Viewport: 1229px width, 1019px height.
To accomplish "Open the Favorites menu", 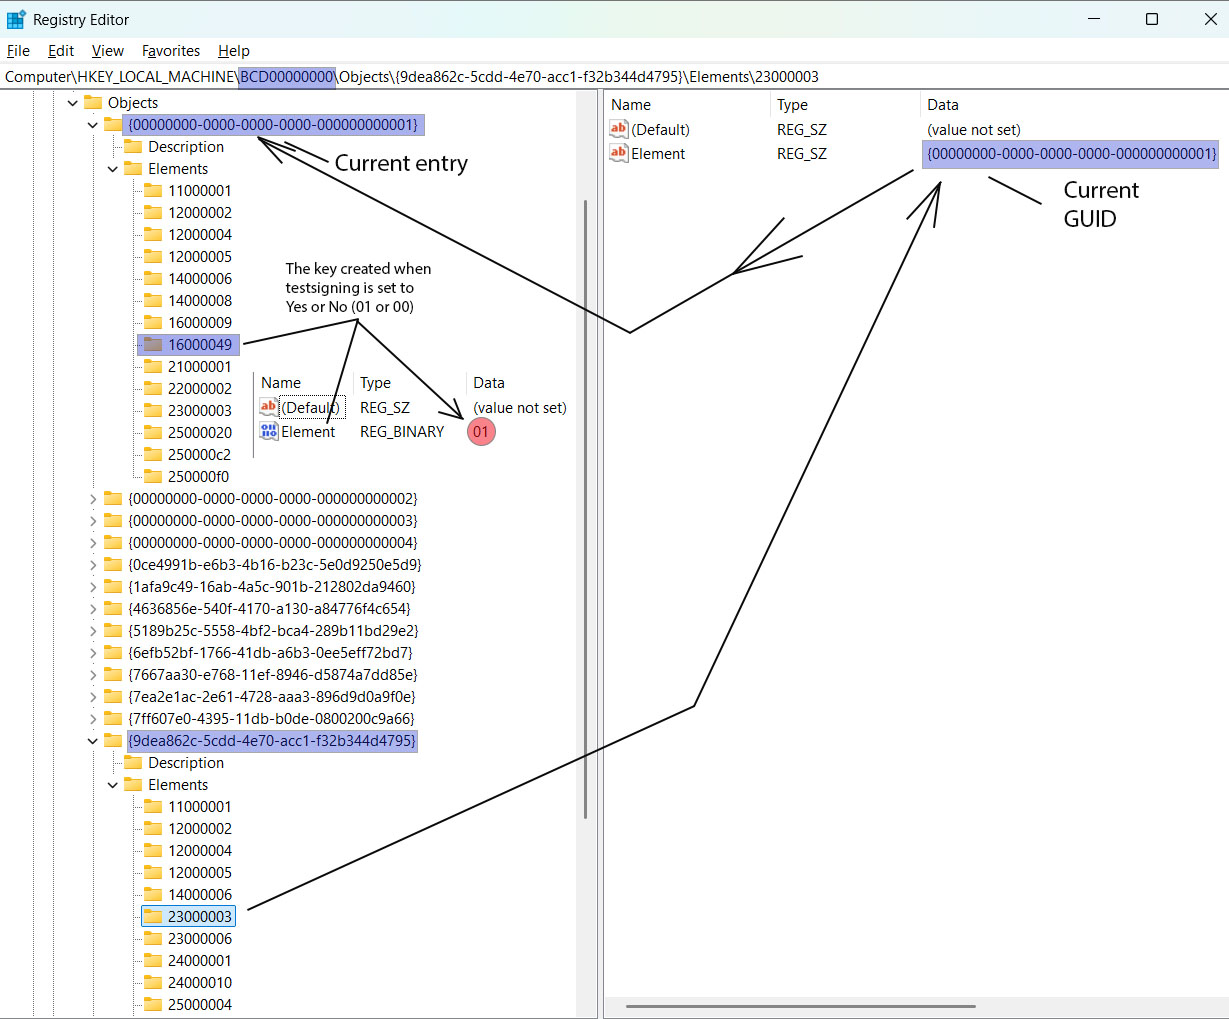I will [x=171, y=51].
